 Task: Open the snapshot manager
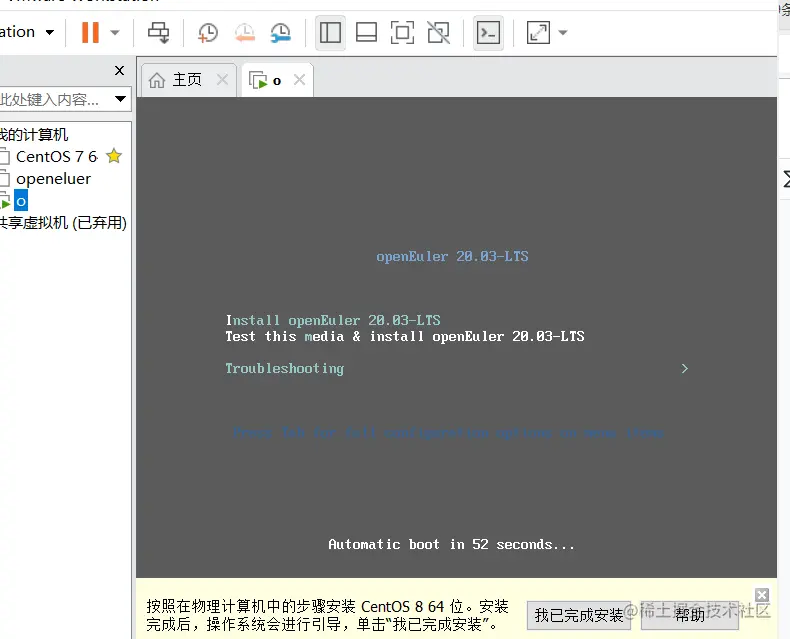[x=281, y=33]
